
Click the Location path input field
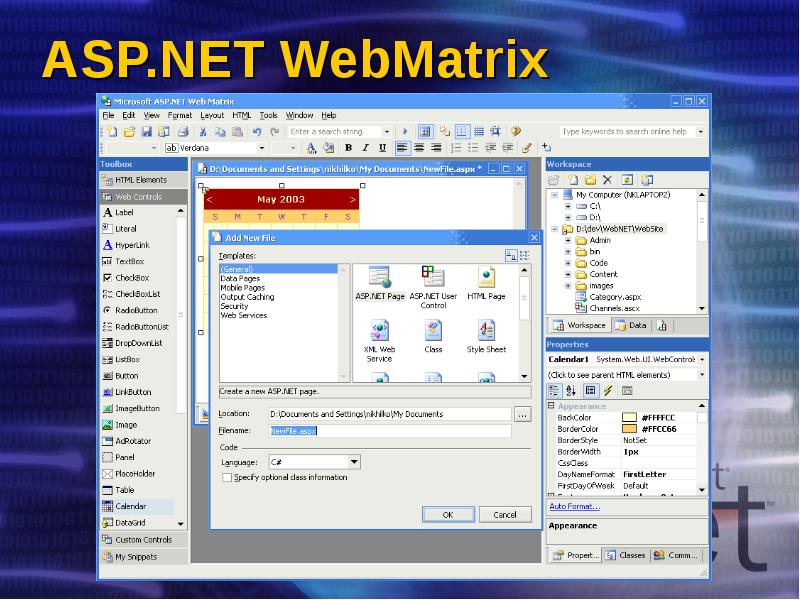point(390,414)
